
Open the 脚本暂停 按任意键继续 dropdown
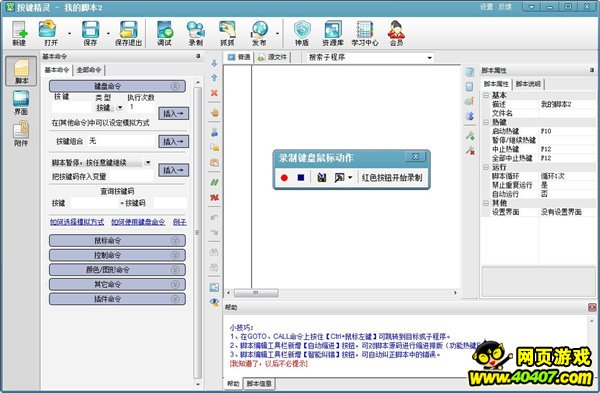(148, 163)
